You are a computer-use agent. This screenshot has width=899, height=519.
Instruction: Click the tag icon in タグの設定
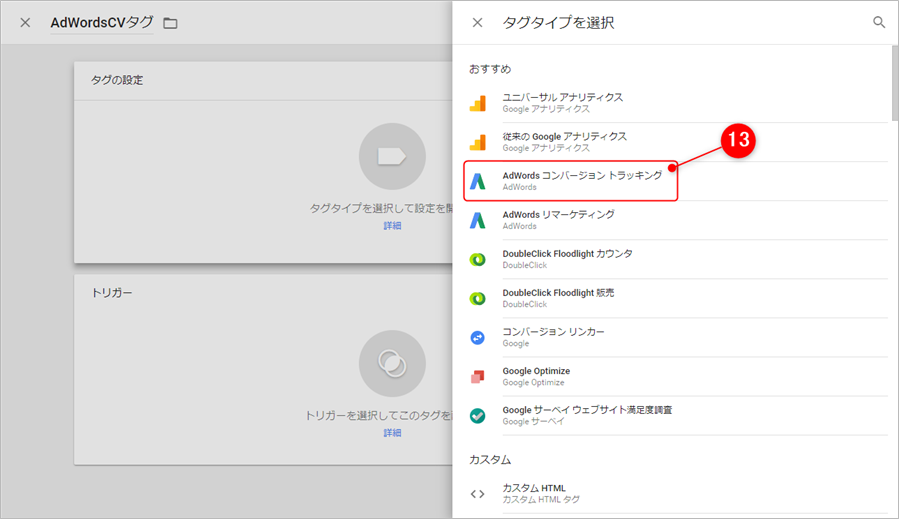click(x=392, y=156)
